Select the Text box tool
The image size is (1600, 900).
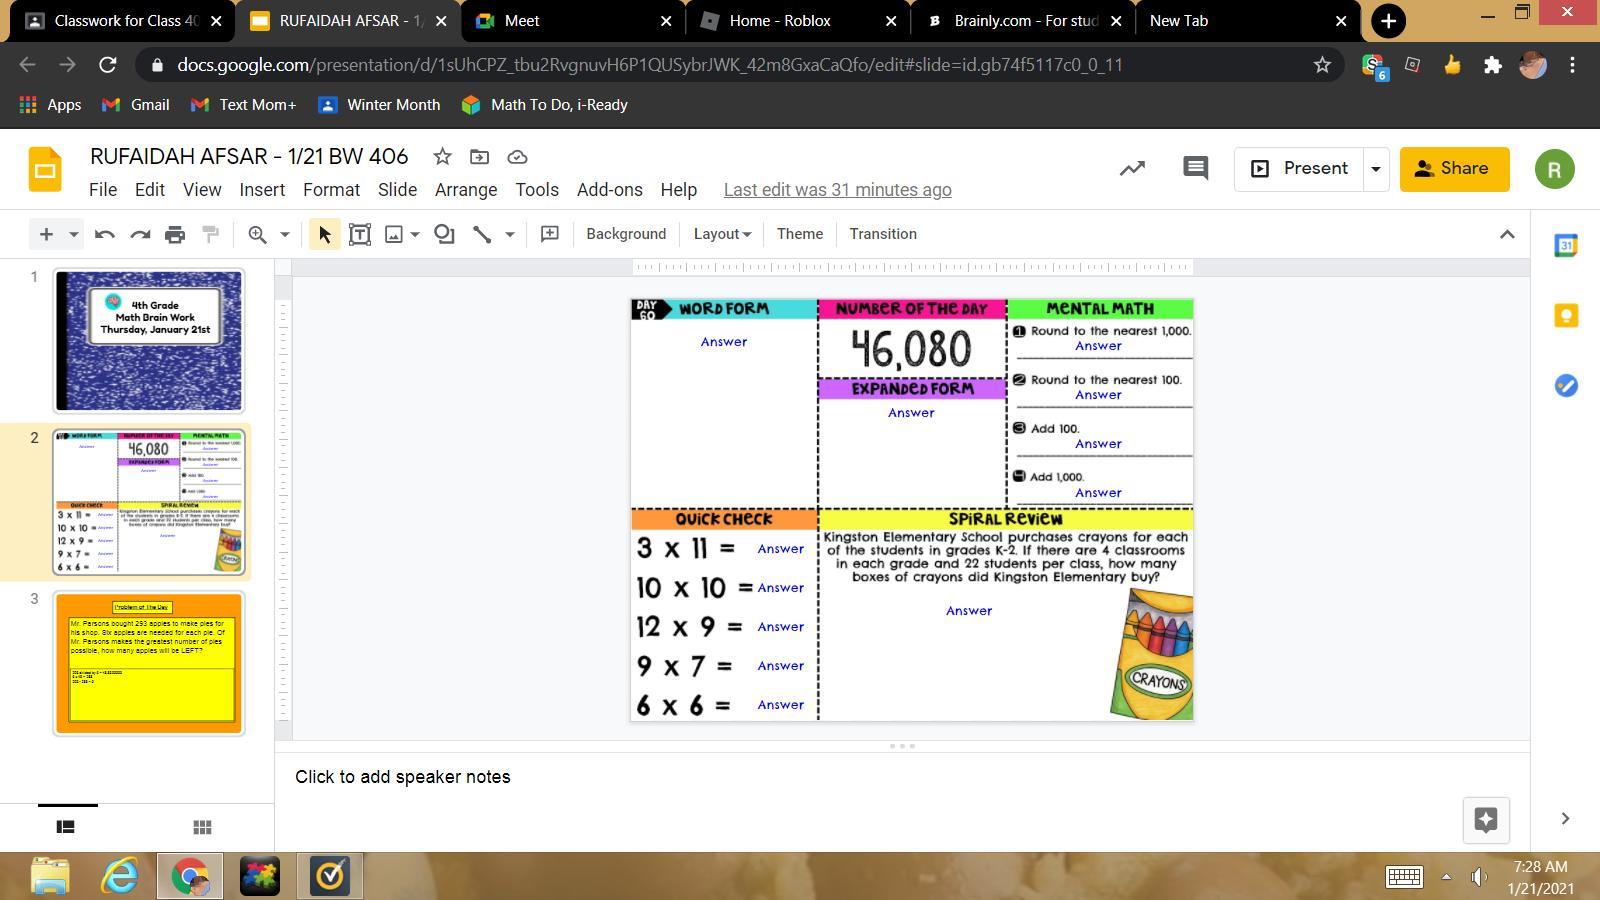[x=360, y=234]
